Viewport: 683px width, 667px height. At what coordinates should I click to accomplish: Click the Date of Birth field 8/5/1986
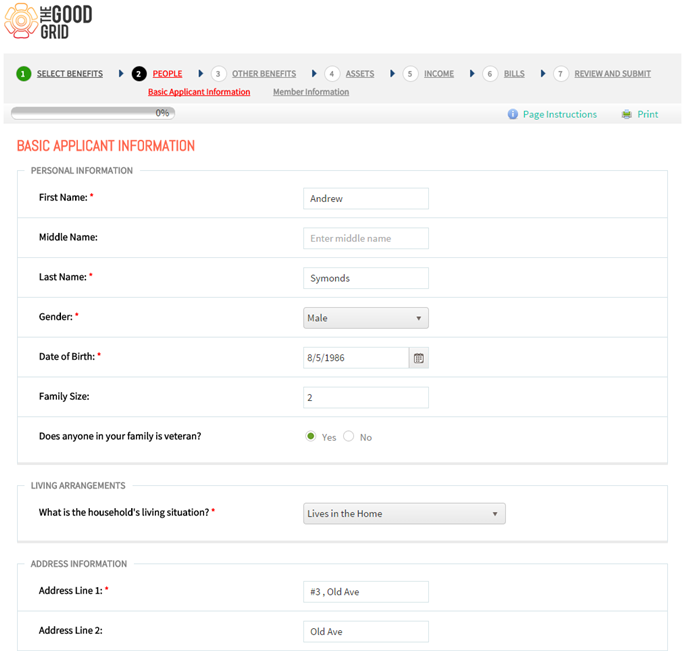tap(356, 358)
